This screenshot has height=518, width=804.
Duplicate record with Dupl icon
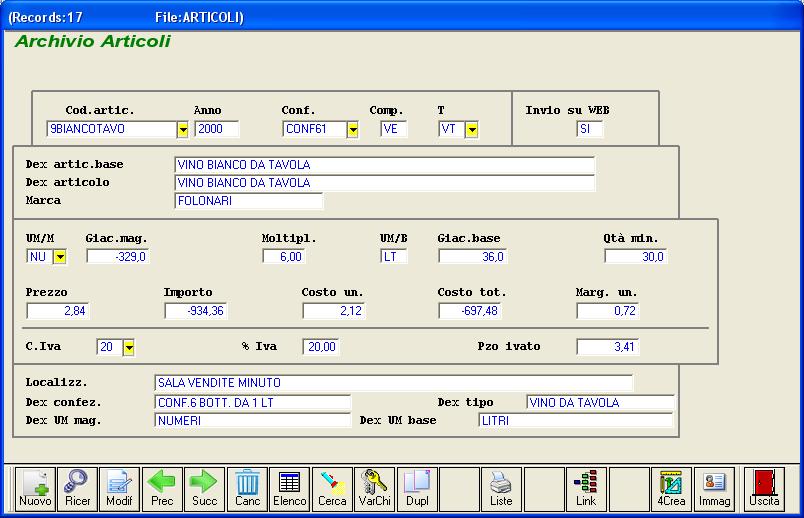(x=416, y=489)
